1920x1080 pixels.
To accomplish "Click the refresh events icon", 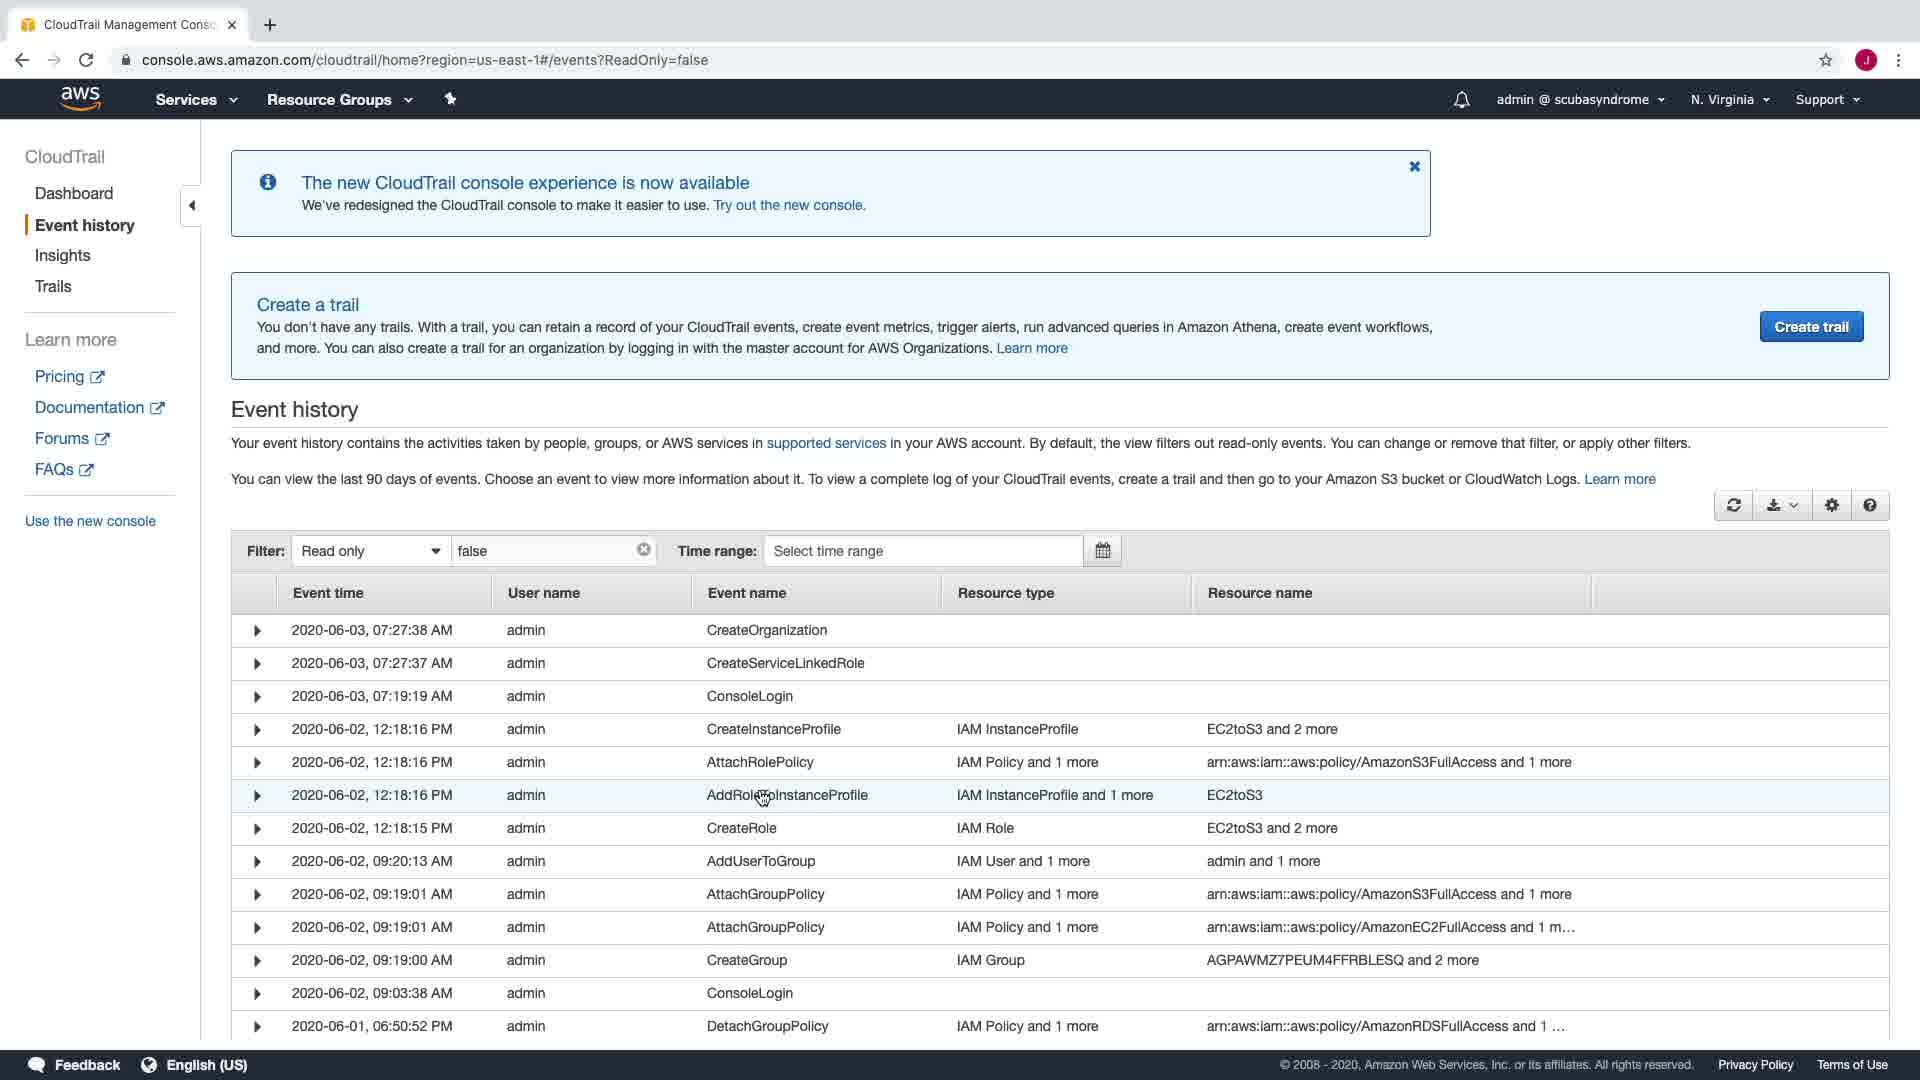I will tap(1733, 506).
